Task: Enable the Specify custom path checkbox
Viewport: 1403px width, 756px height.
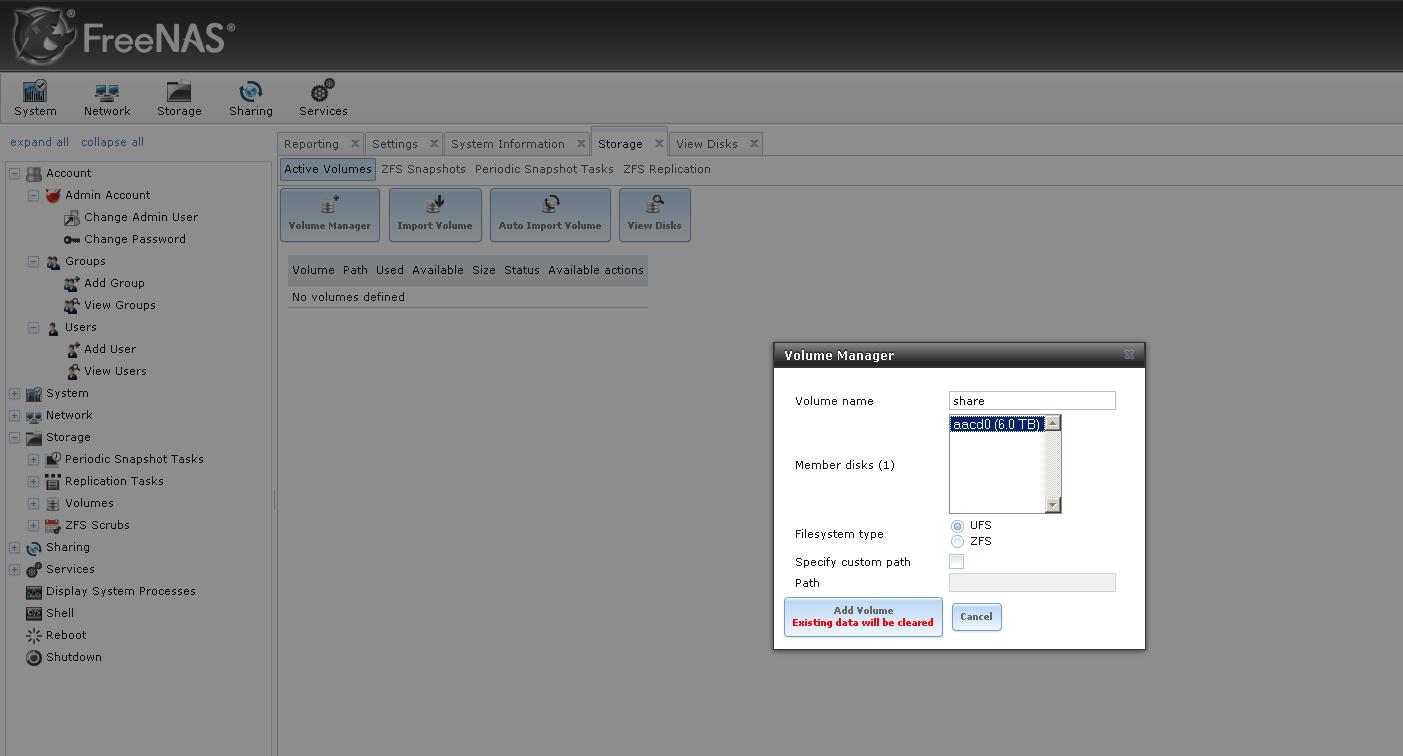Action: pos(956,562)
